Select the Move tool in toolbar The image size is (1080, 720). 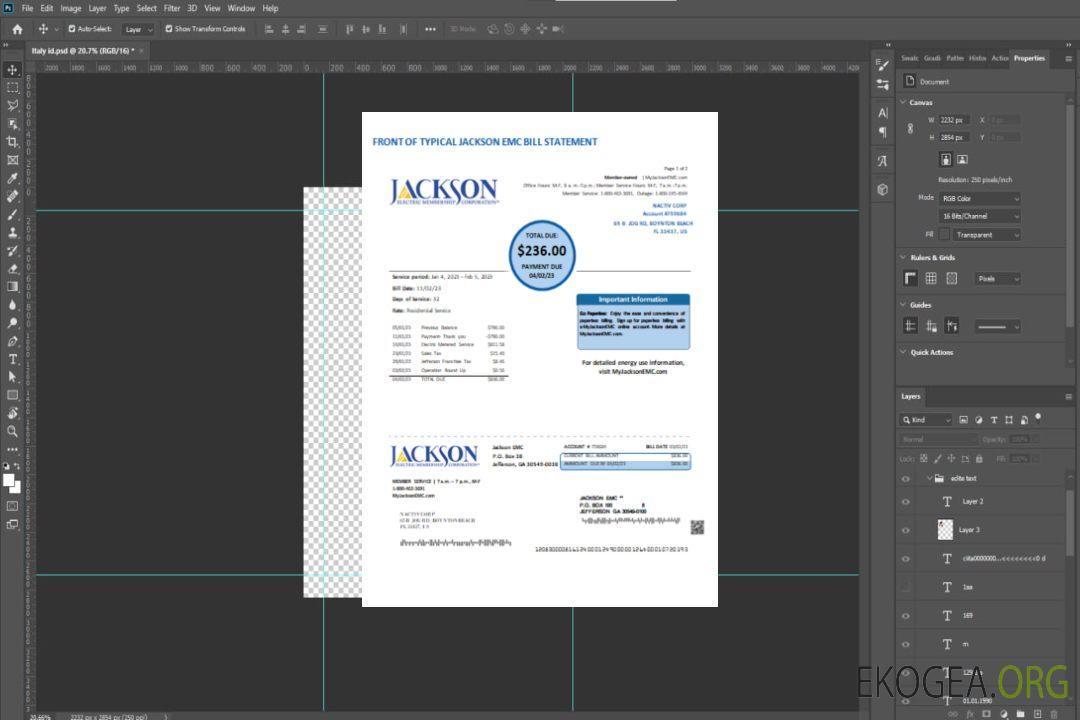12,70
